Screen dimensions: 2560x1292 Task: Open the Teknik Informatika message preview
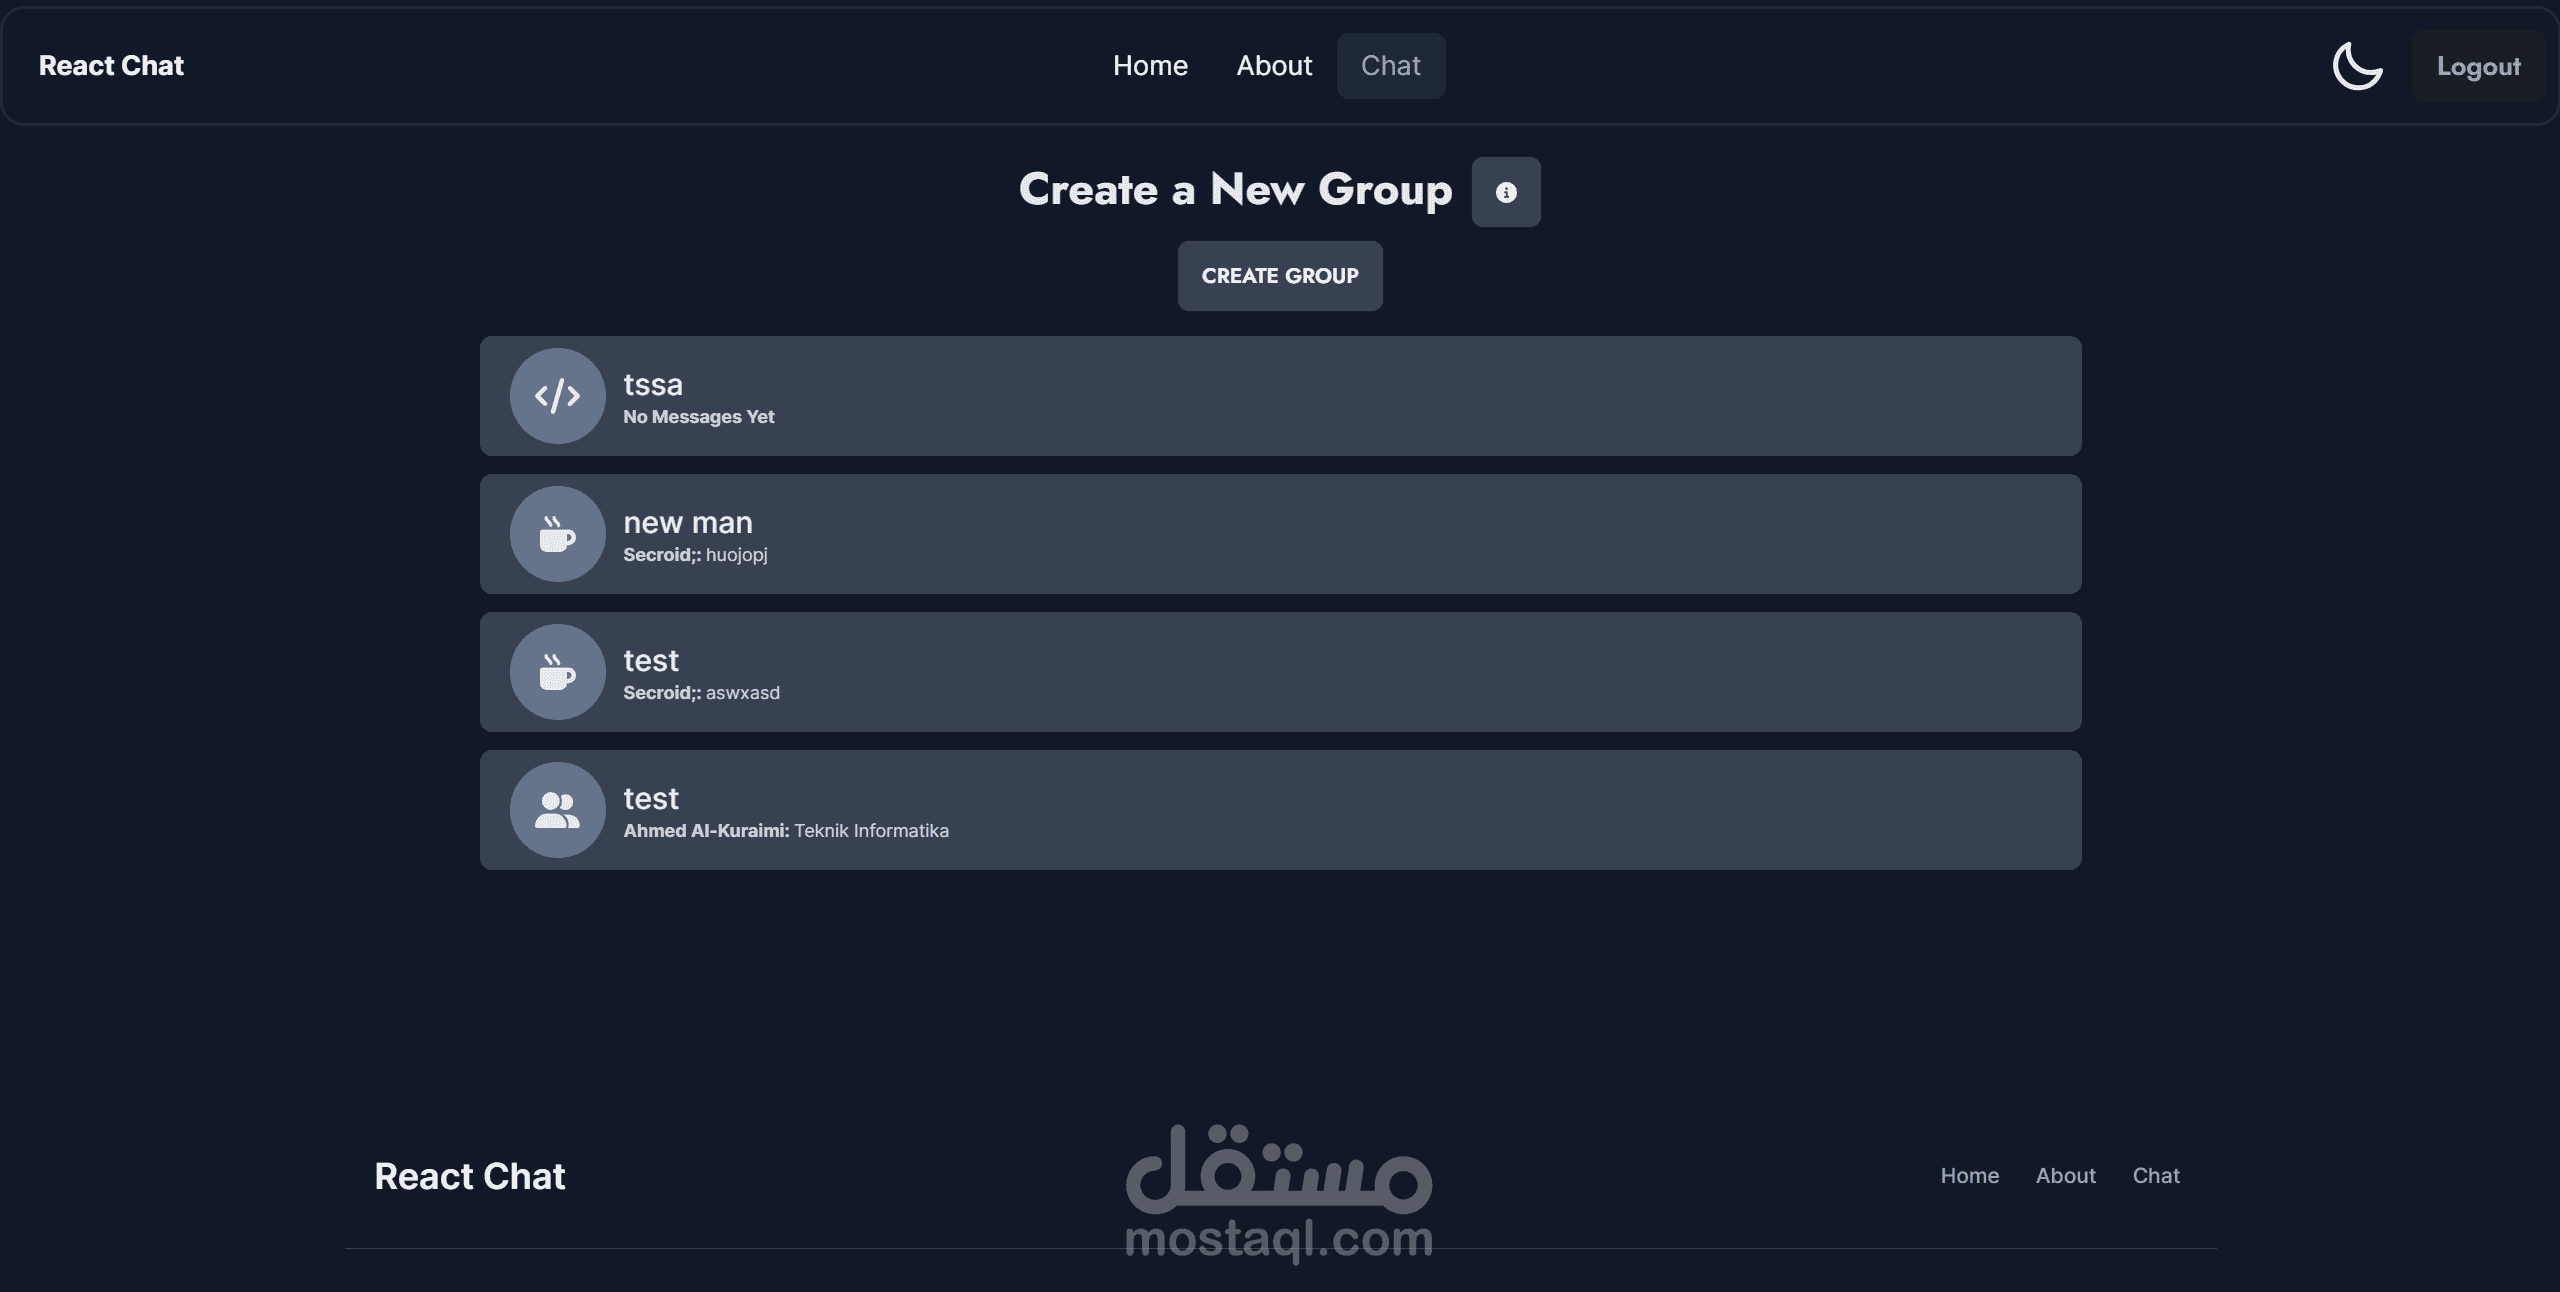coord(786,831)
